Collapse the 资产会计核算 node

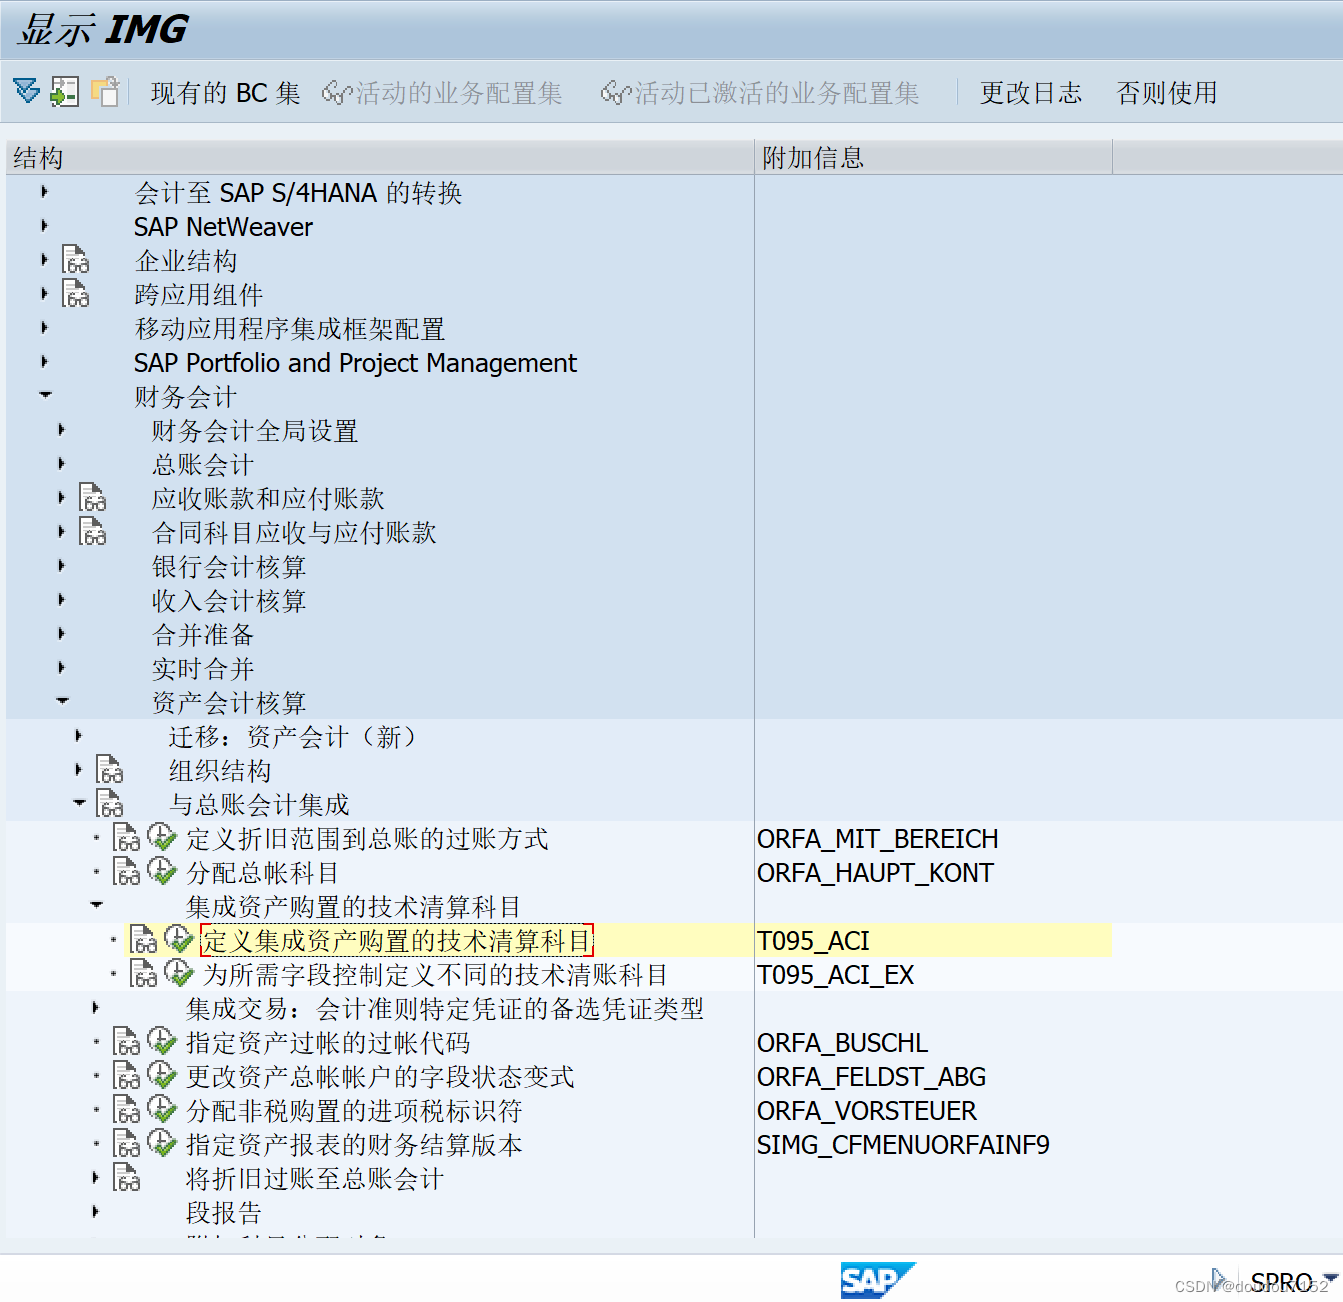(62, 701)
